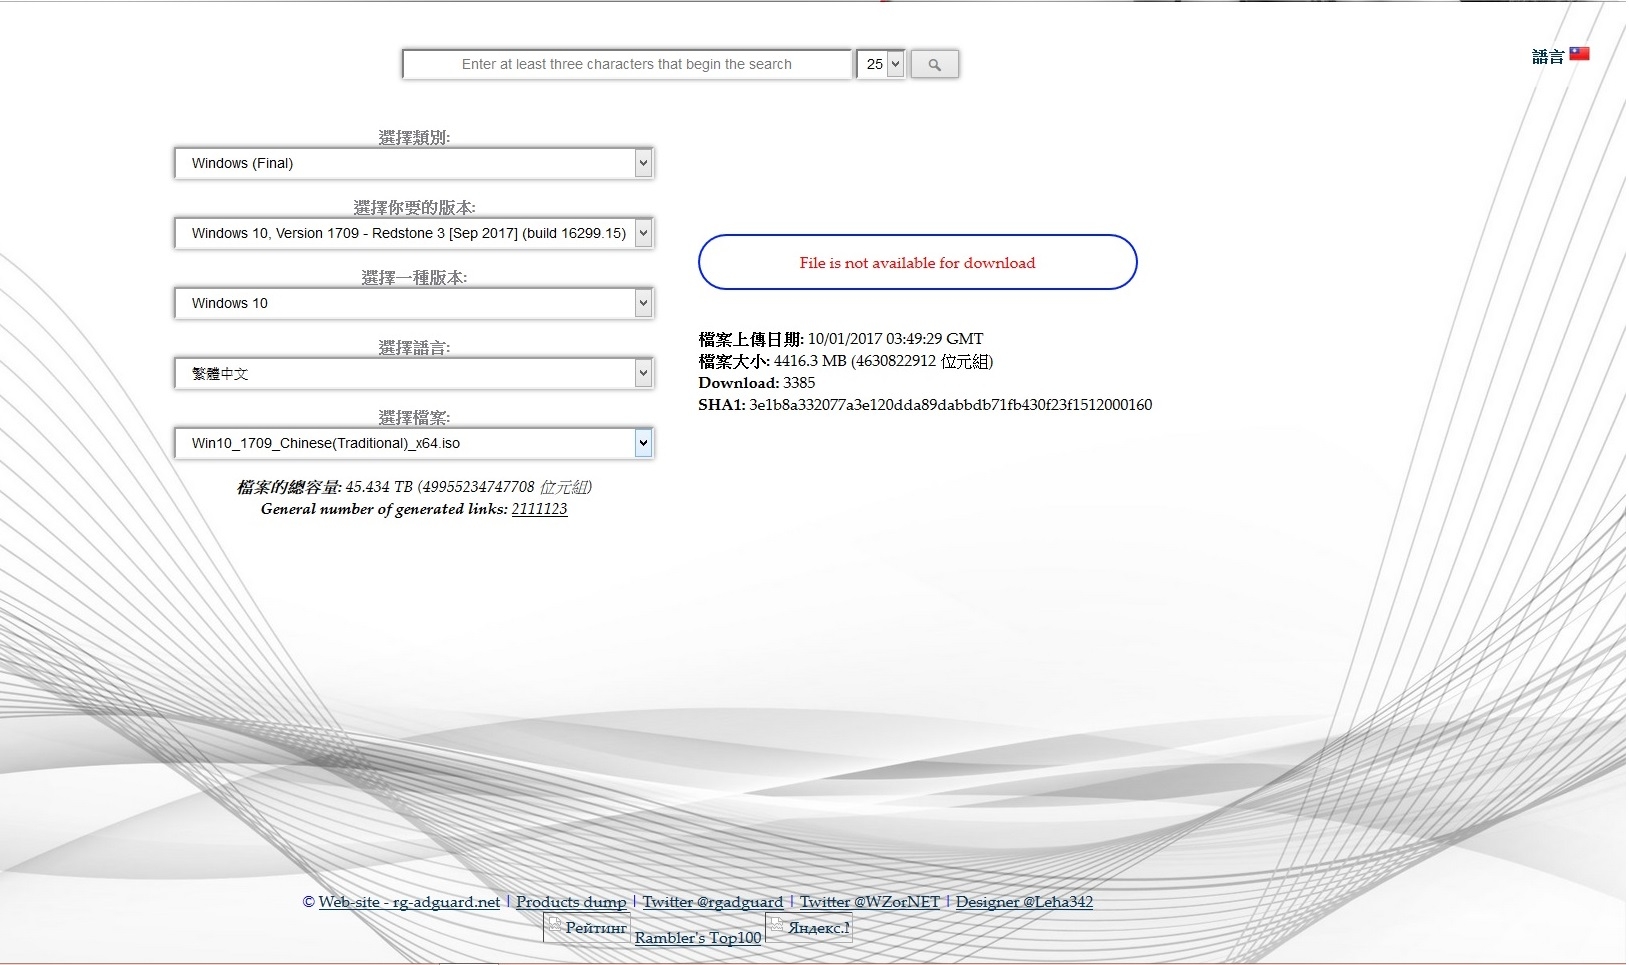Click the Рейтинг counter image
The width and height of the screenshot is (1629, 965).
pyautogui.click(x=587, y=927)
